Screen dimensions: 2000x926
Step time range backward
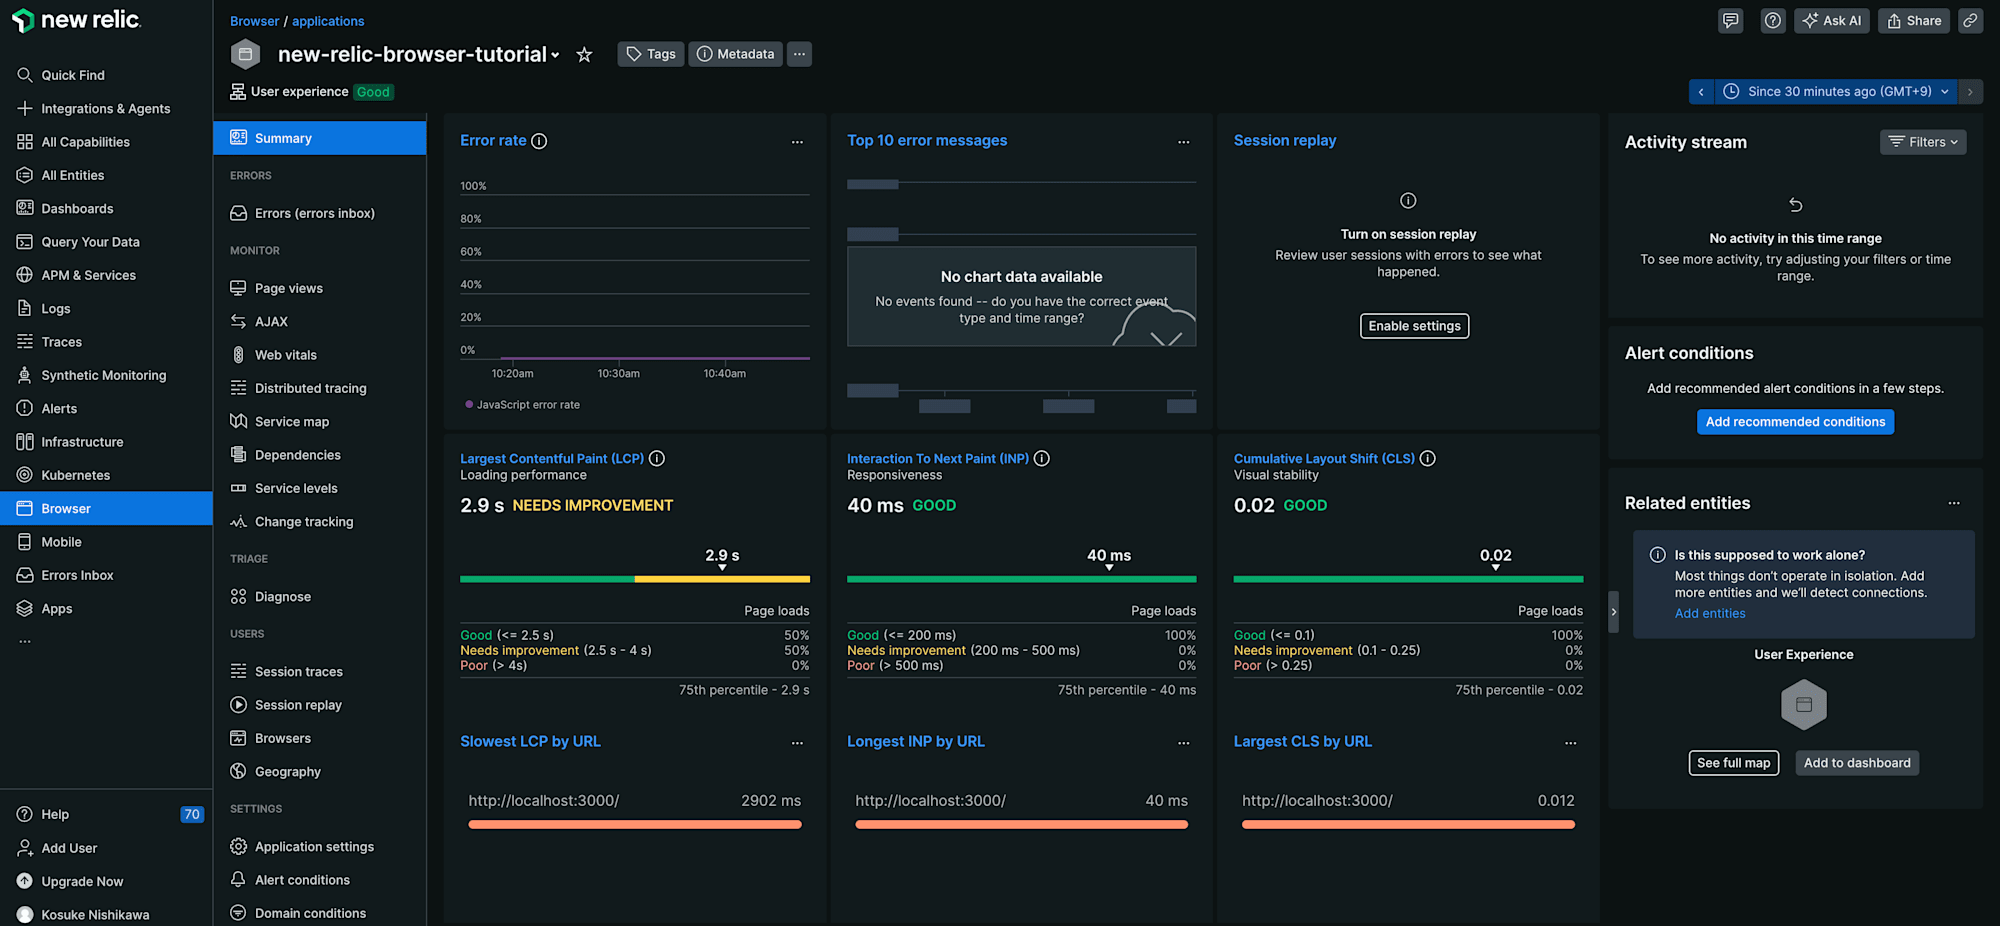[1701, 91]
